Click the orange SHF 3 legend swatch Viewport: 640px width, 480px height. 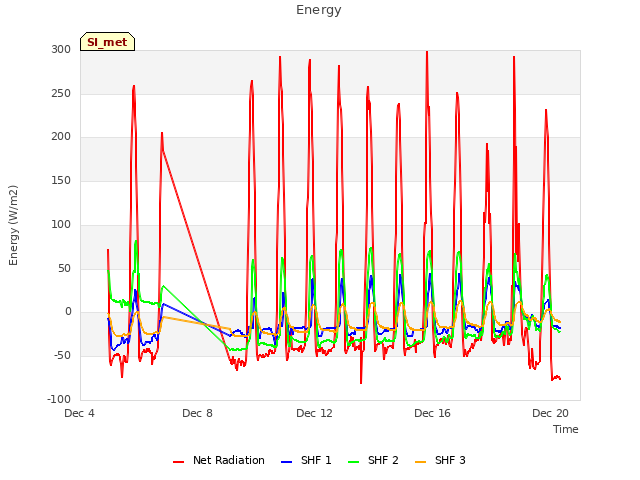click(x=420, y=462)
